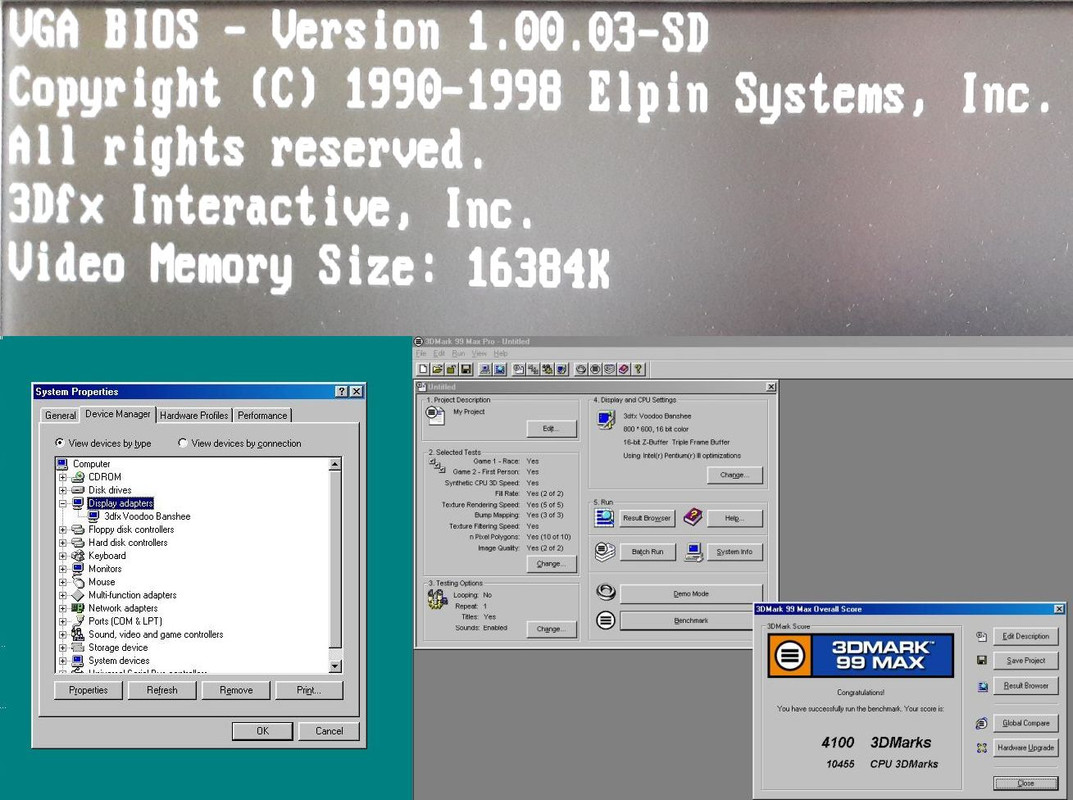The image size is (1073, 800).
Task: Click the Edit button in Project Description
Action: tap(551, 428)
